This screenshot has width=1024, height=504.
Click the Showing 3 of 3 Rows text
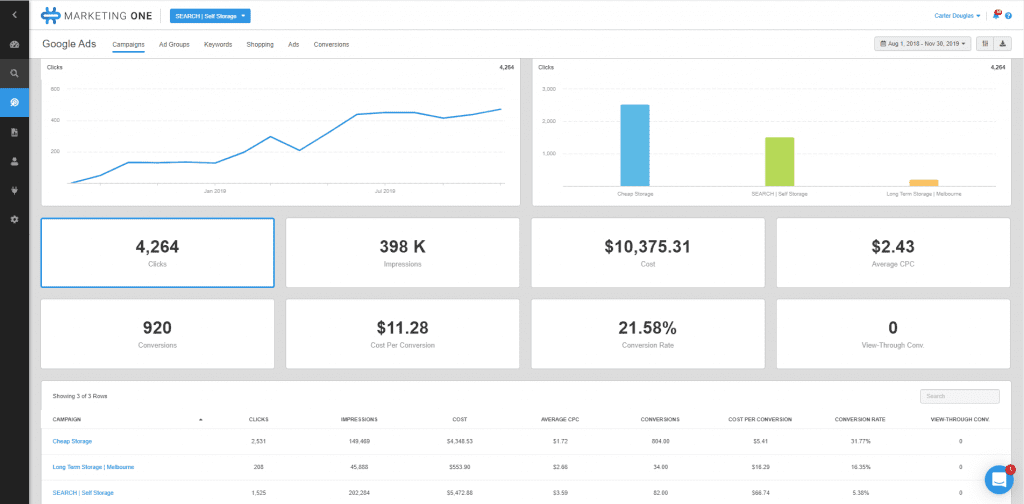click(80, 396)
